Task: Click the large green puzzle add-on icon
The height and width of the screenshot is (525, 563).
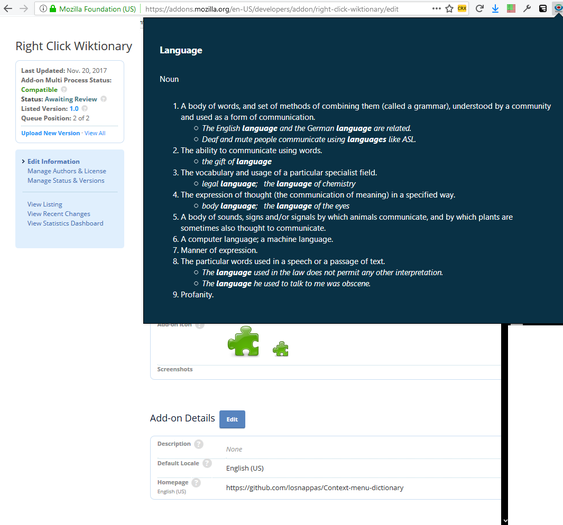Action: tap(243, 341)
